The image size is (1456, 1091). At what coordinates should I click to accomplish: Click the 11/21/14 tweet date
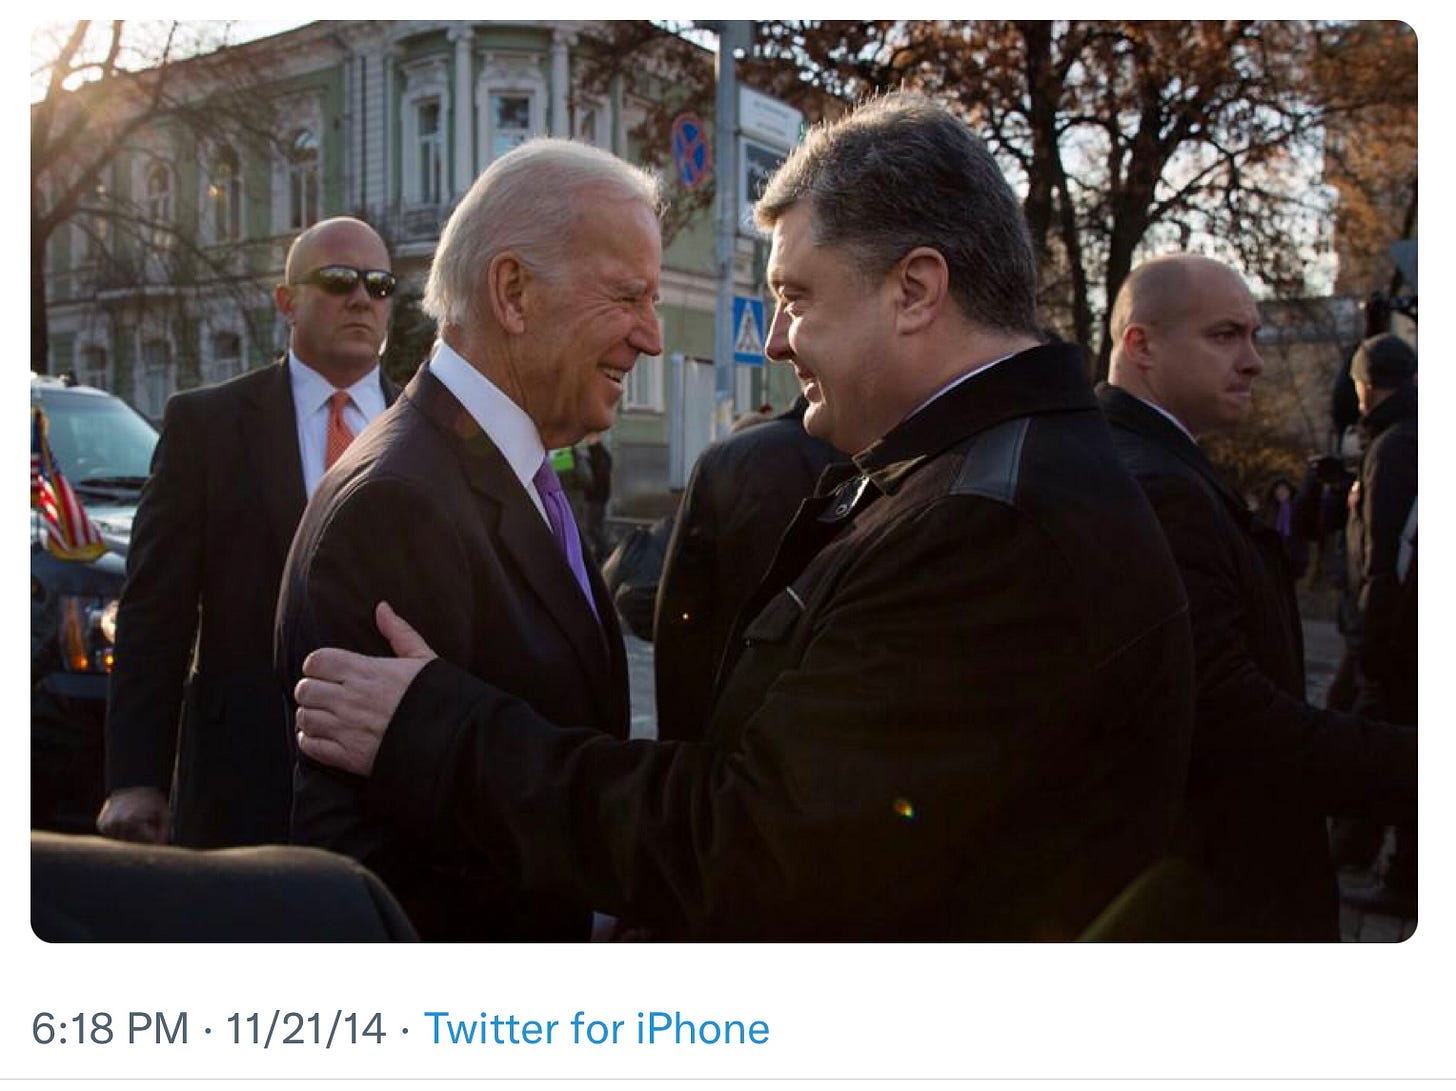point(306,1028)
